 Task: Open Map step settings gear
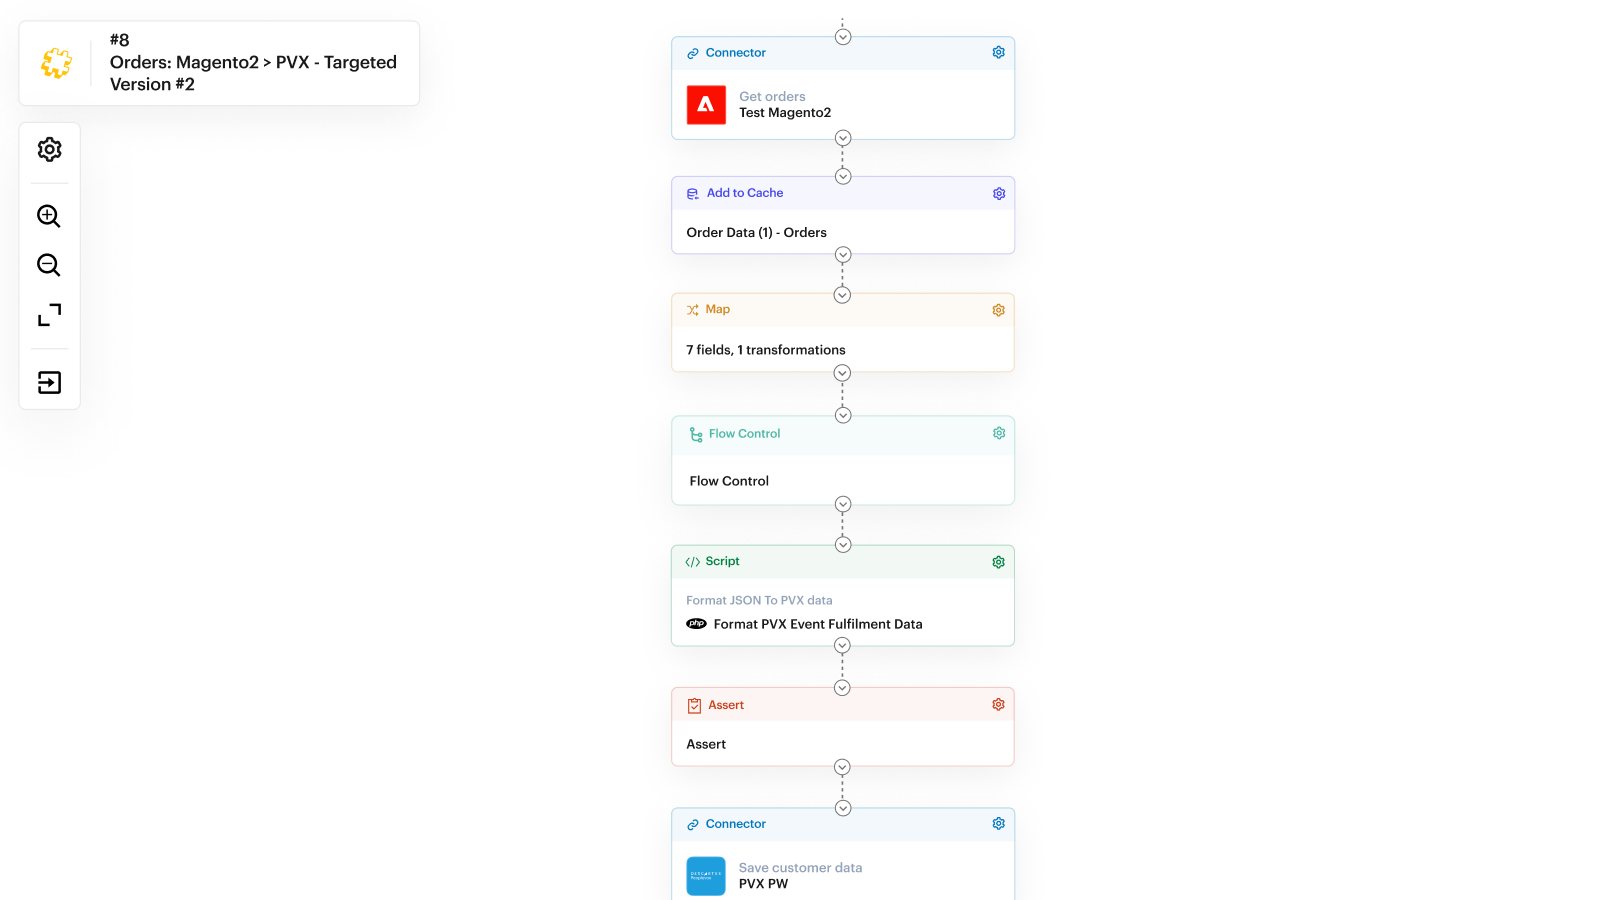[x=998, y=310]
